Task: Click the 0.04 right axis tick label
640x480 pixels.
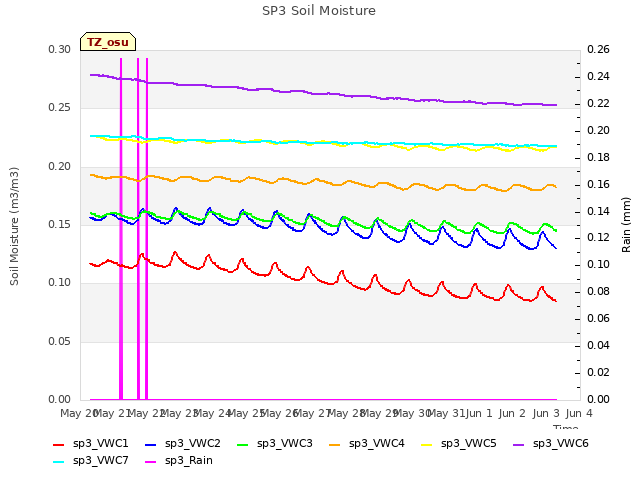Action: [598, 345]
